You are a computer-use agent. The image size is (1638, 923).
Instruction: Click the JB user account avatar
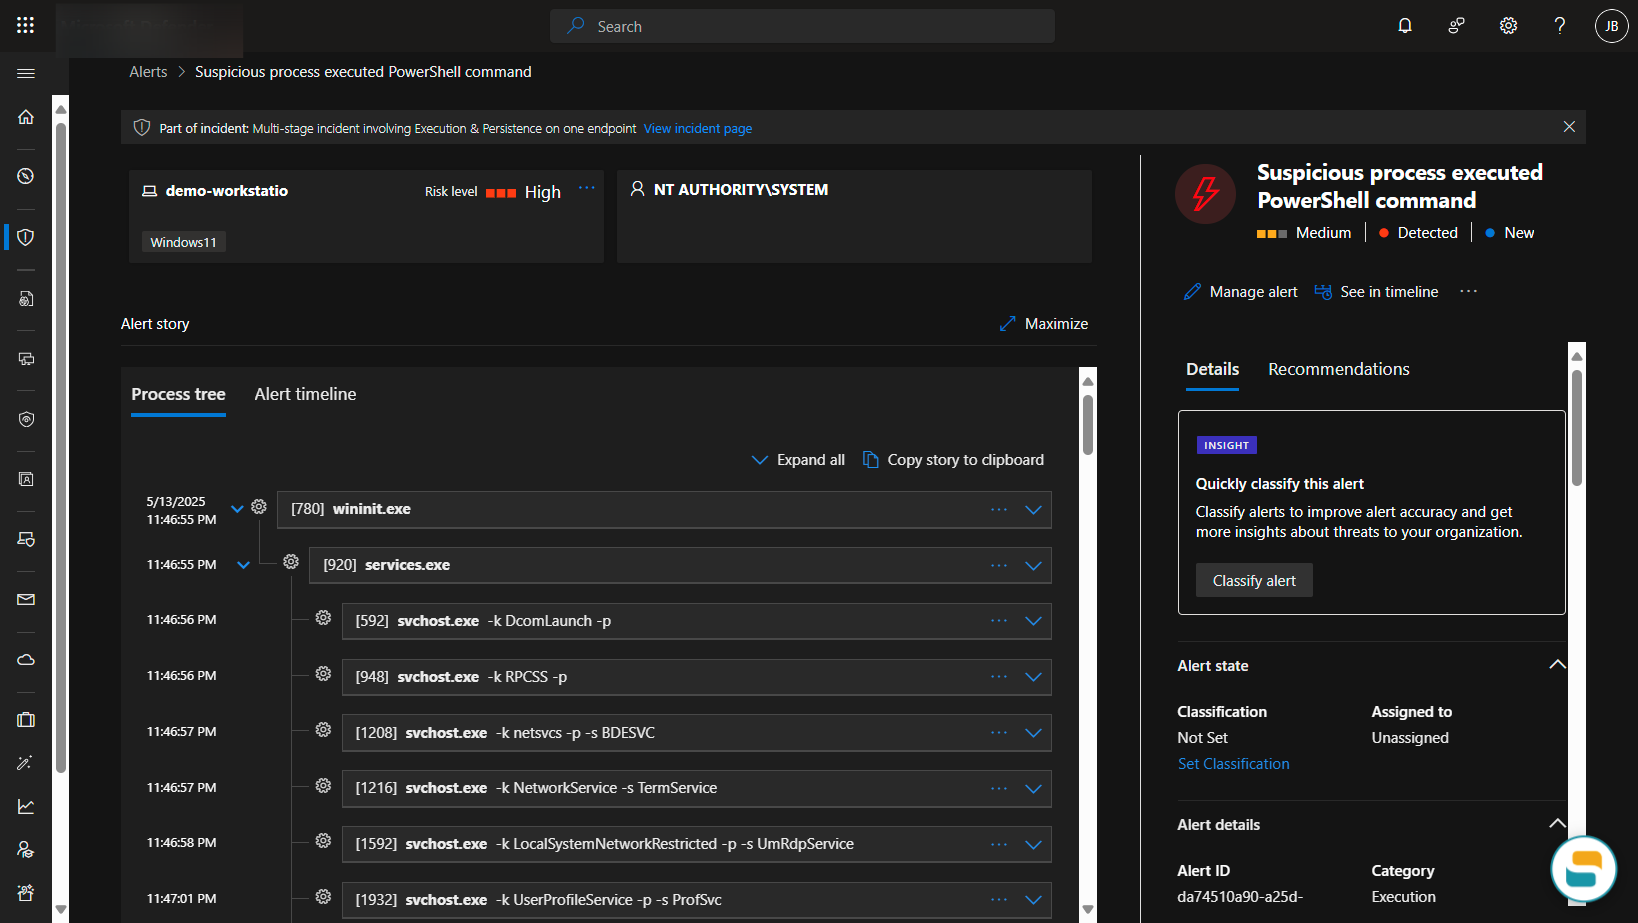[x=1611, y=26]
